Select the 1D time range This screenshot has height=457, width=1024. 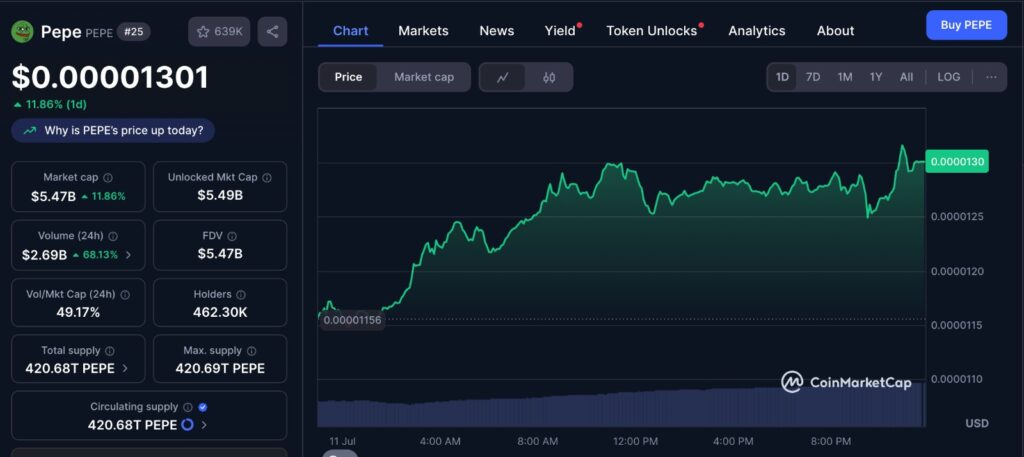click(x=782, y=77)
